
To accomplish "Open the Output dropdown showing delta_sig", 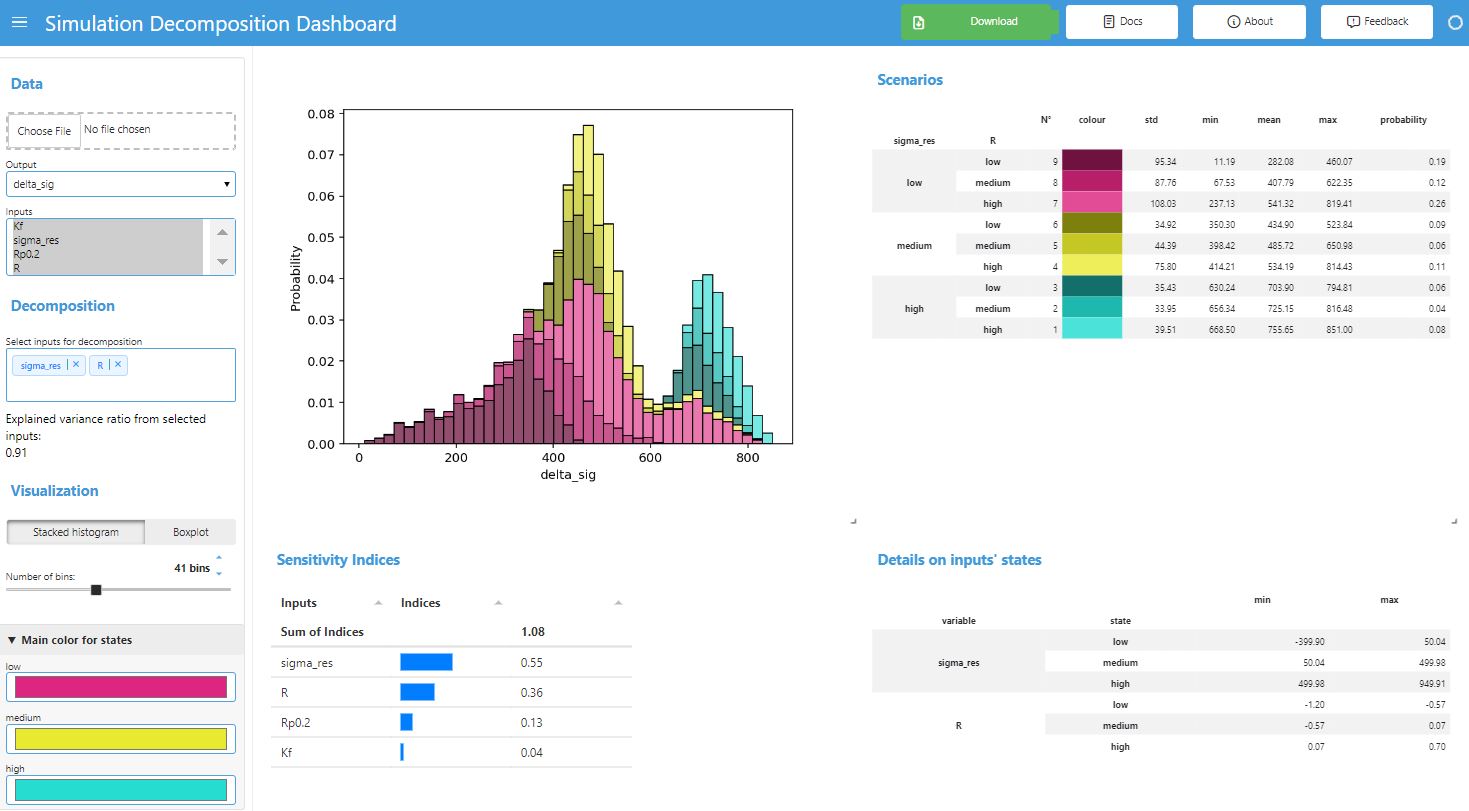I will point(120,183).
